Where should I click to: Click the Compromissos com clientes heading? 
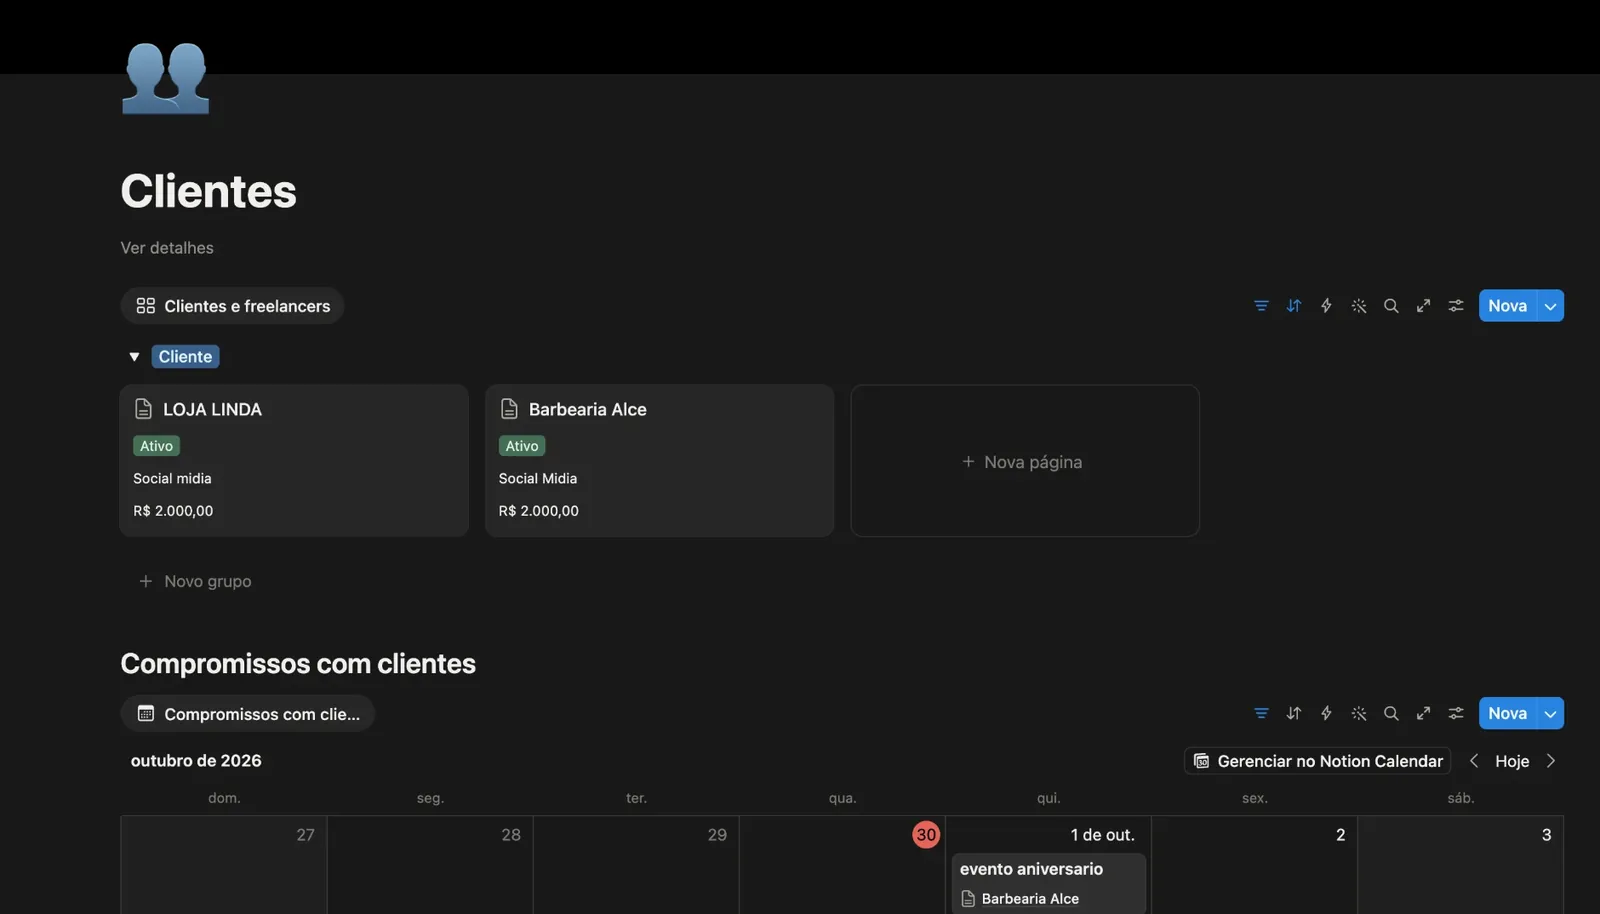[x=298, y=664]
